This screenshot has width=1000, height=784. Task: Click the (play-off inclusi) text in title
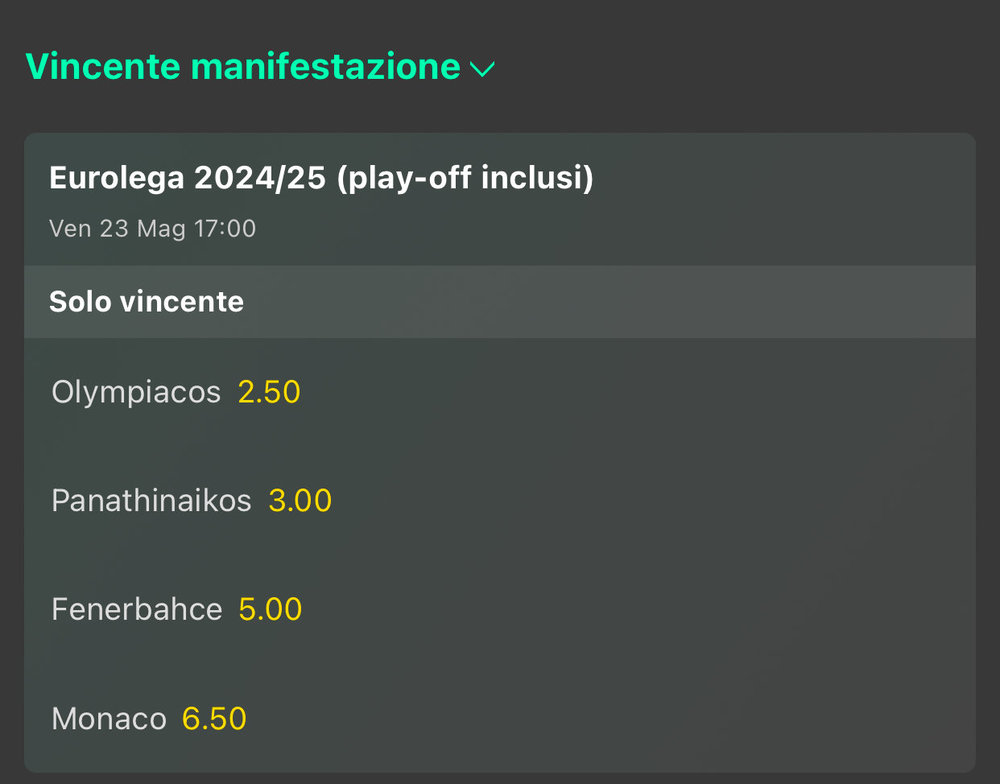[x=465, y=177]
